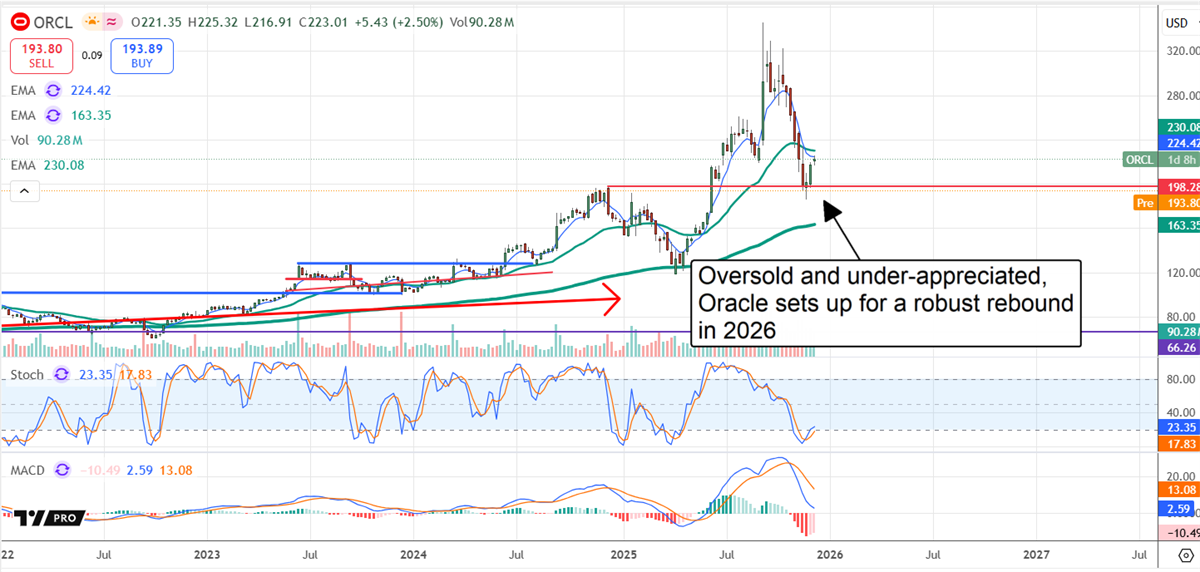
Task: Click the MACD indicator refresh icon
Action: point(64,469)
